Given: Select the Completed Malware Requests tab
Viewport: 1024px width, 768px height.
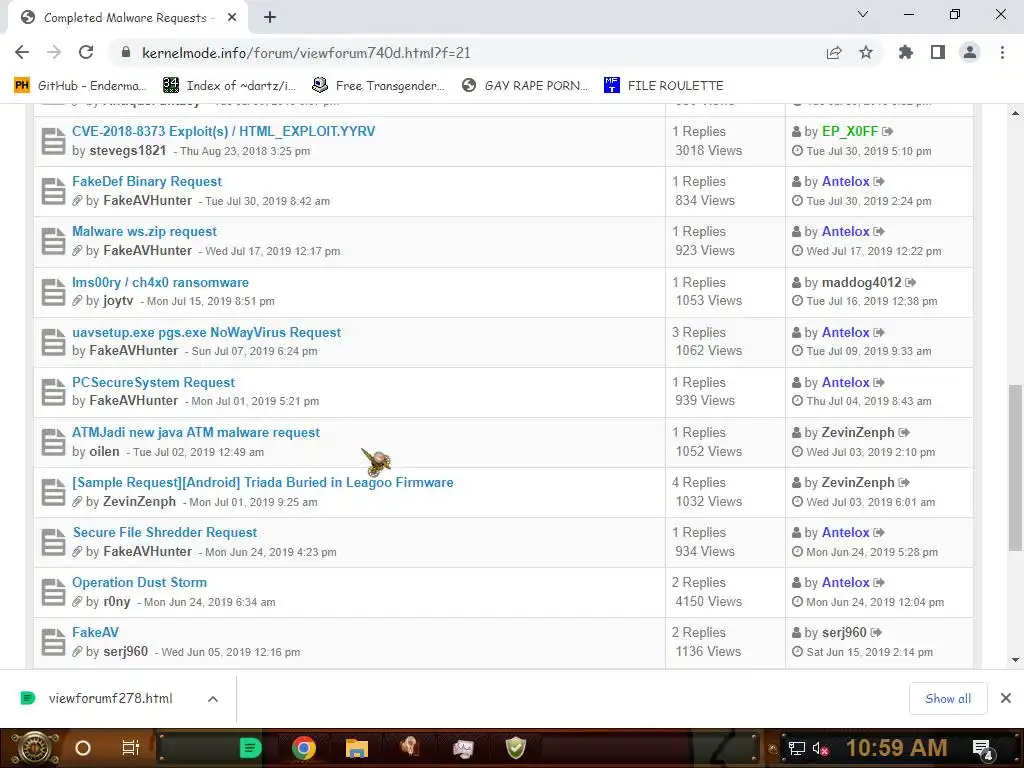Looking at the screenshot, I should tap(127, 18).
